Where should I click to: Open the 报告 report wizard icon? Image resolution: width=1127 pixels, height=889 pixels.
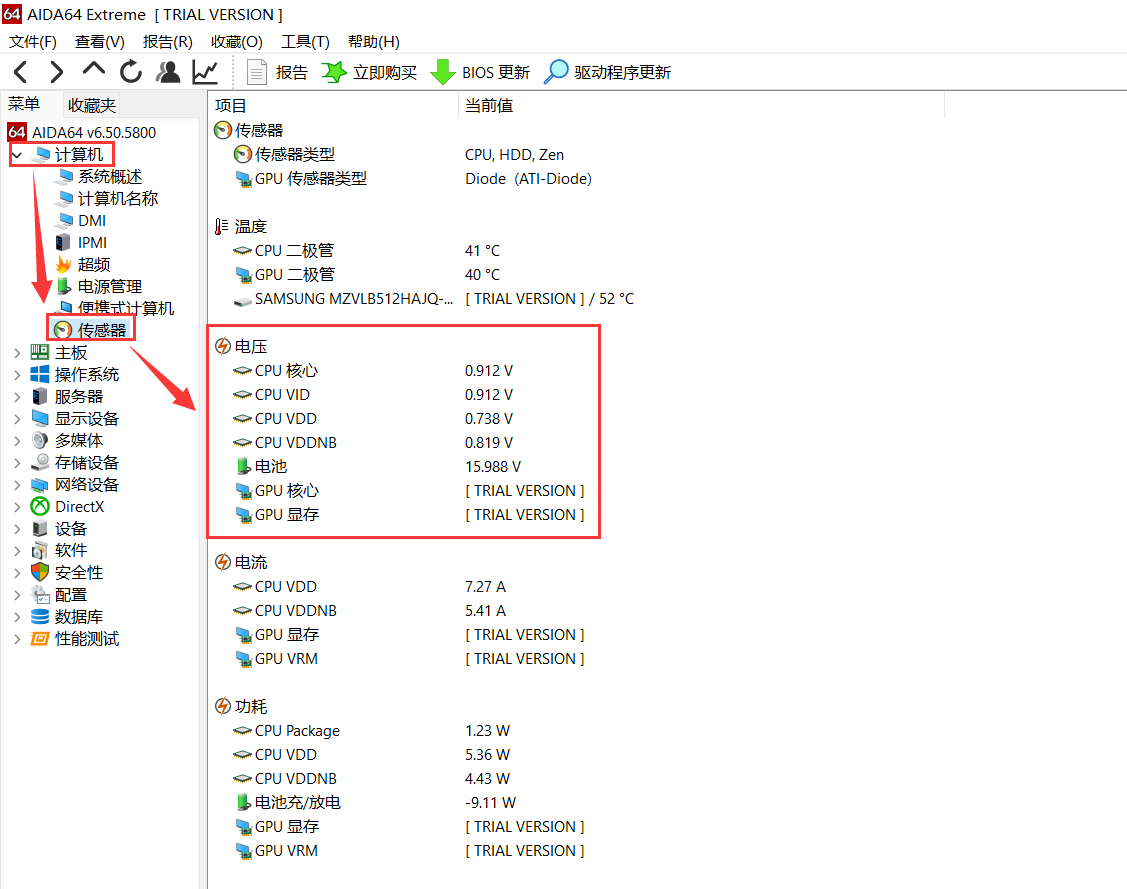point(258,71)
